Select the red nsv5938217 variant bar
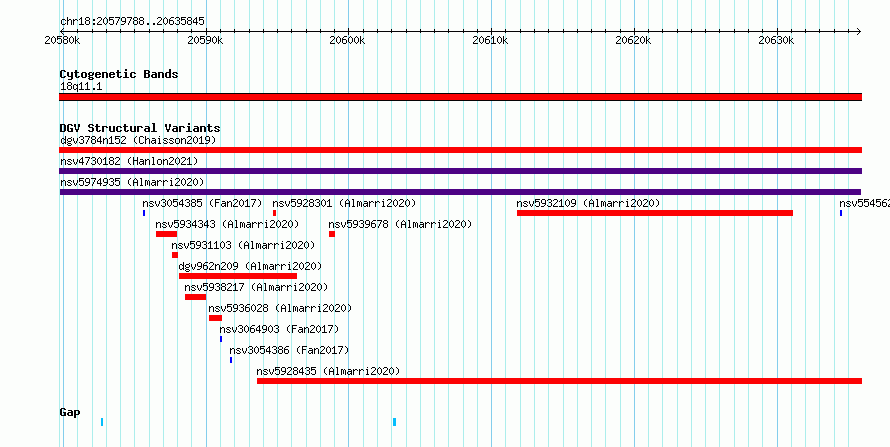 195,297
